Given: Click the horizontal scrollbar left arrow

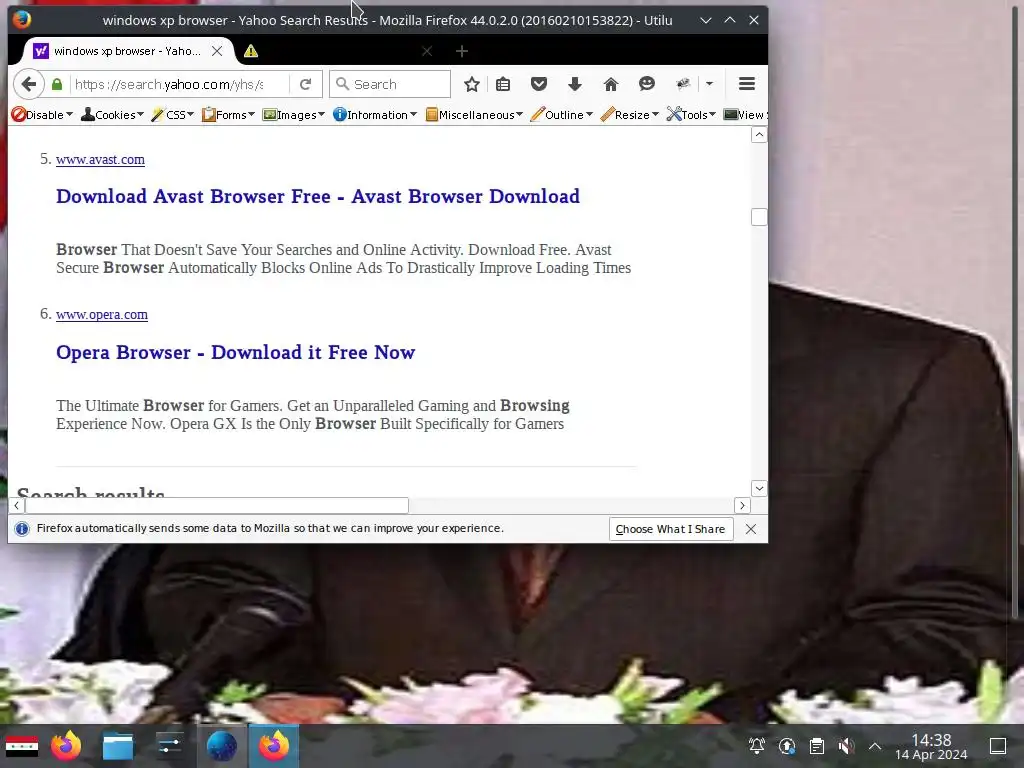Looking at the screenshot, I should point(16,505).
